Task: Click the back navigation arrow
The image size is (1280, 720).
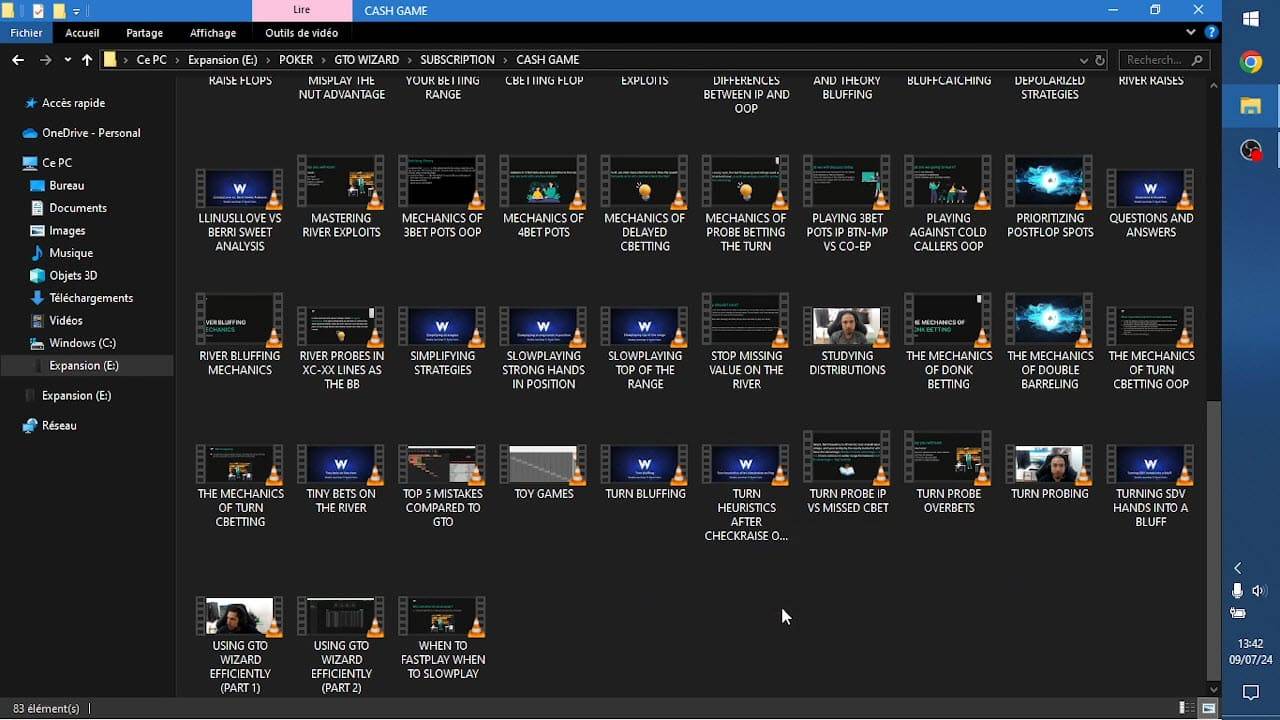Action: (18, 60)
